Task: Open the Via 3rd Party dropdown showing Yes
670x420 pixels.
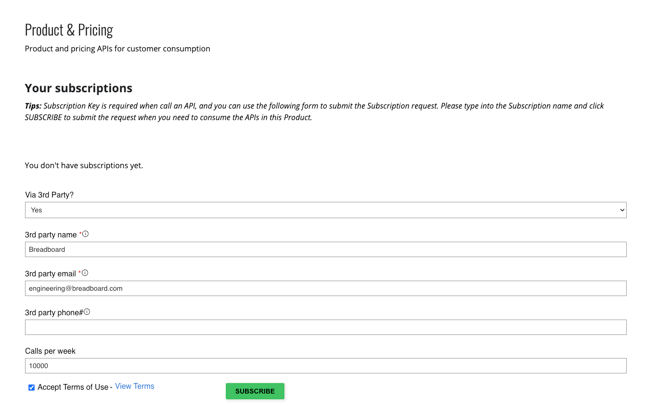Action: tap(325, 211)
